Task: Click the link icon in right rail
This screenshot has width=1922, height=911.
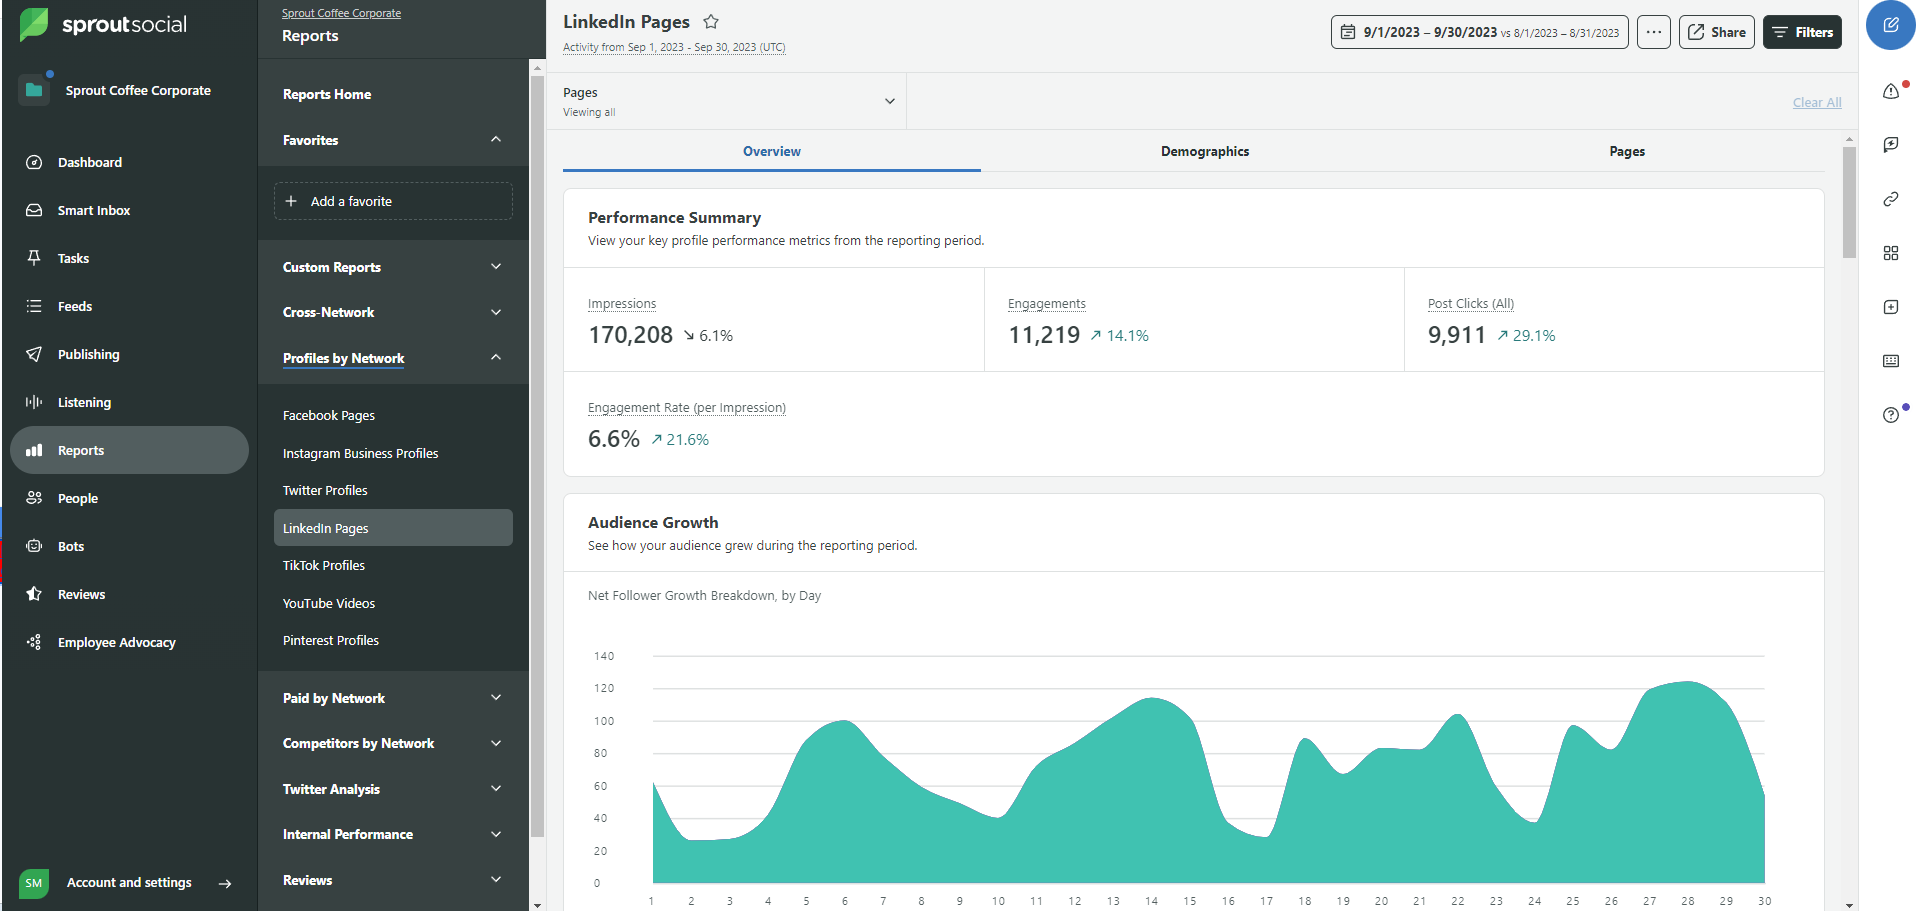Action: pyautogui.click(x=1890, y=199)
